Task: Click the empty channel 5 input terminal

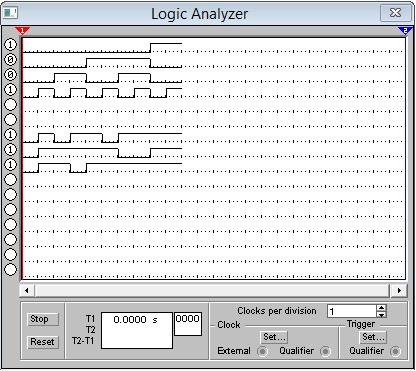Action: pyautogui.click(x=10, y=104)
